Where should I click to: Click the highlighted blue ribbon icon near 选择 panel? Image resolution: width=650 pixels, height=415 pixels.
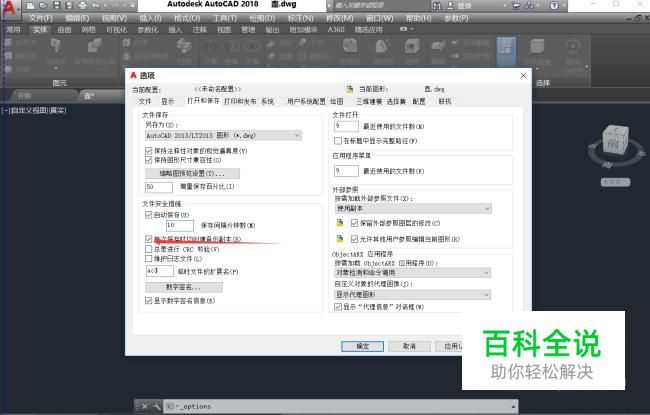click(506, 52)
